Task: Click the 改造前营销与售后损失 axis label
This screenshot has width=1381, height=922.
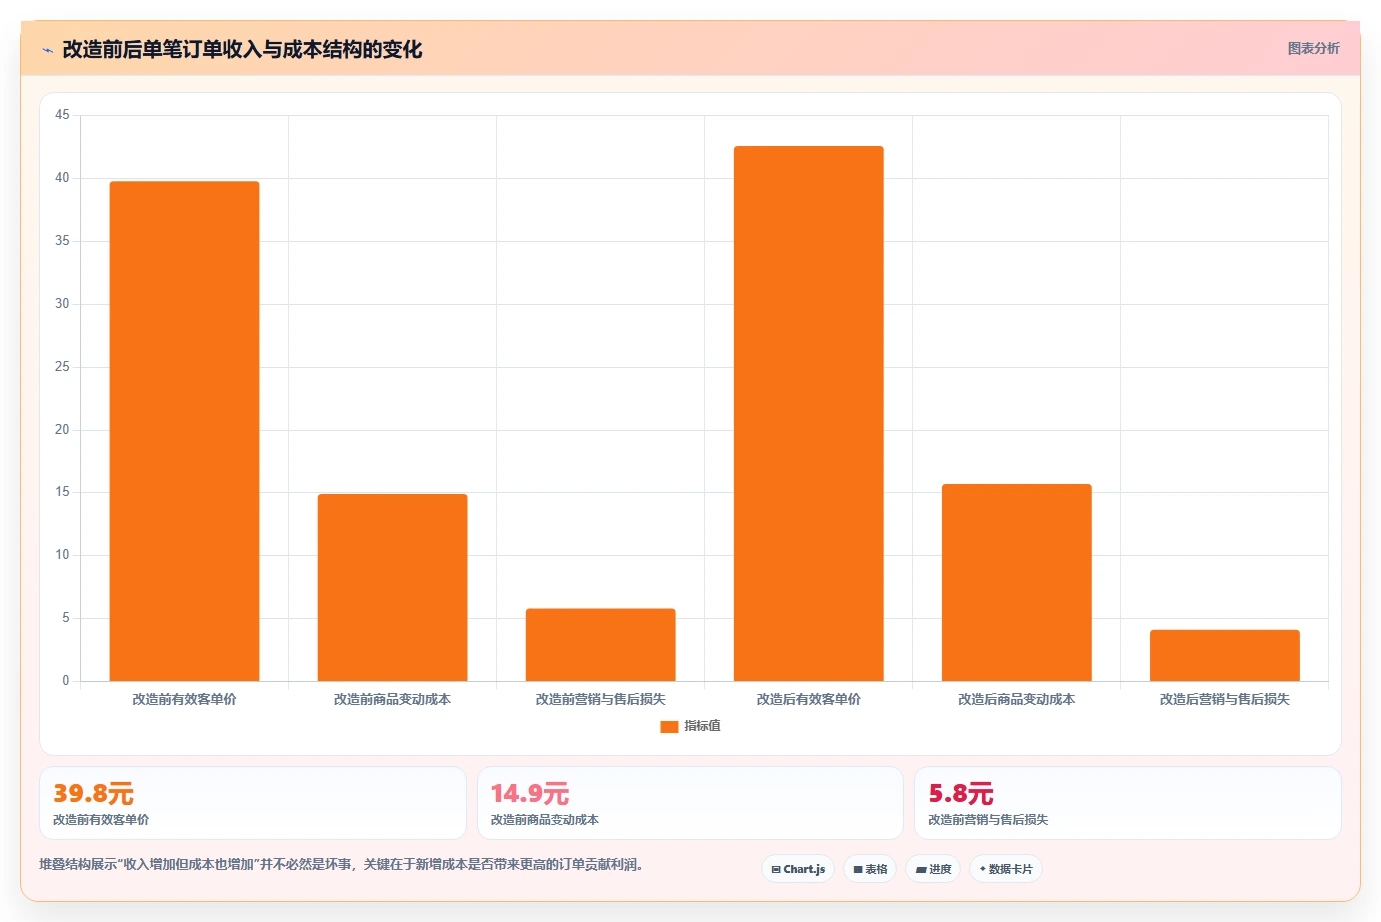Action: pos(600,700)
